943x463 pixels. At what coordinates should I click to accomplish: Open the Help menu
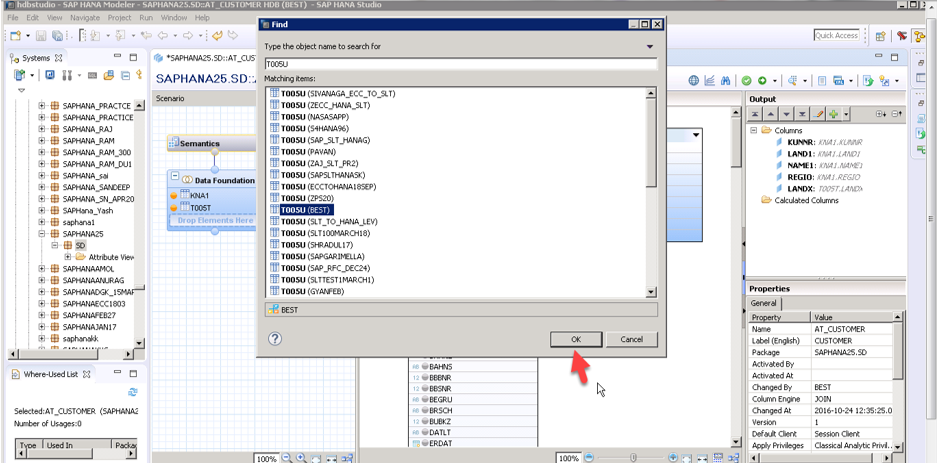point(202,18)
